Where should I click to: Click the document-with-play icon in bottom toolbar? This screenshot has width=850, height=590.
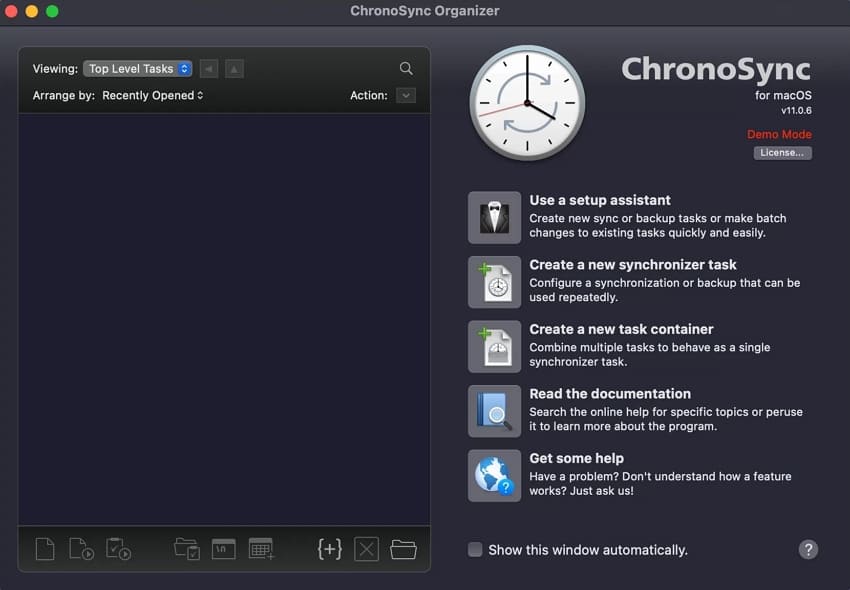tap(81, 549)
